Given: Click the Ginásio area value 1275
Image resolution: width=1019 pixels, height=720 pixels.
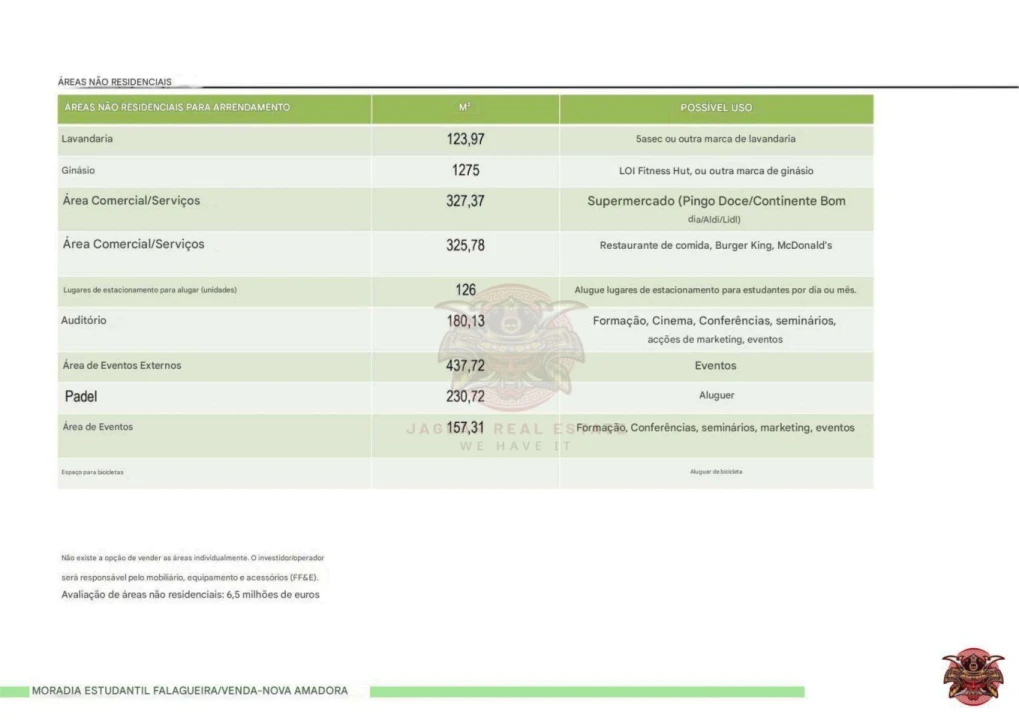Looking at the screenshot, I should (465, 171).
